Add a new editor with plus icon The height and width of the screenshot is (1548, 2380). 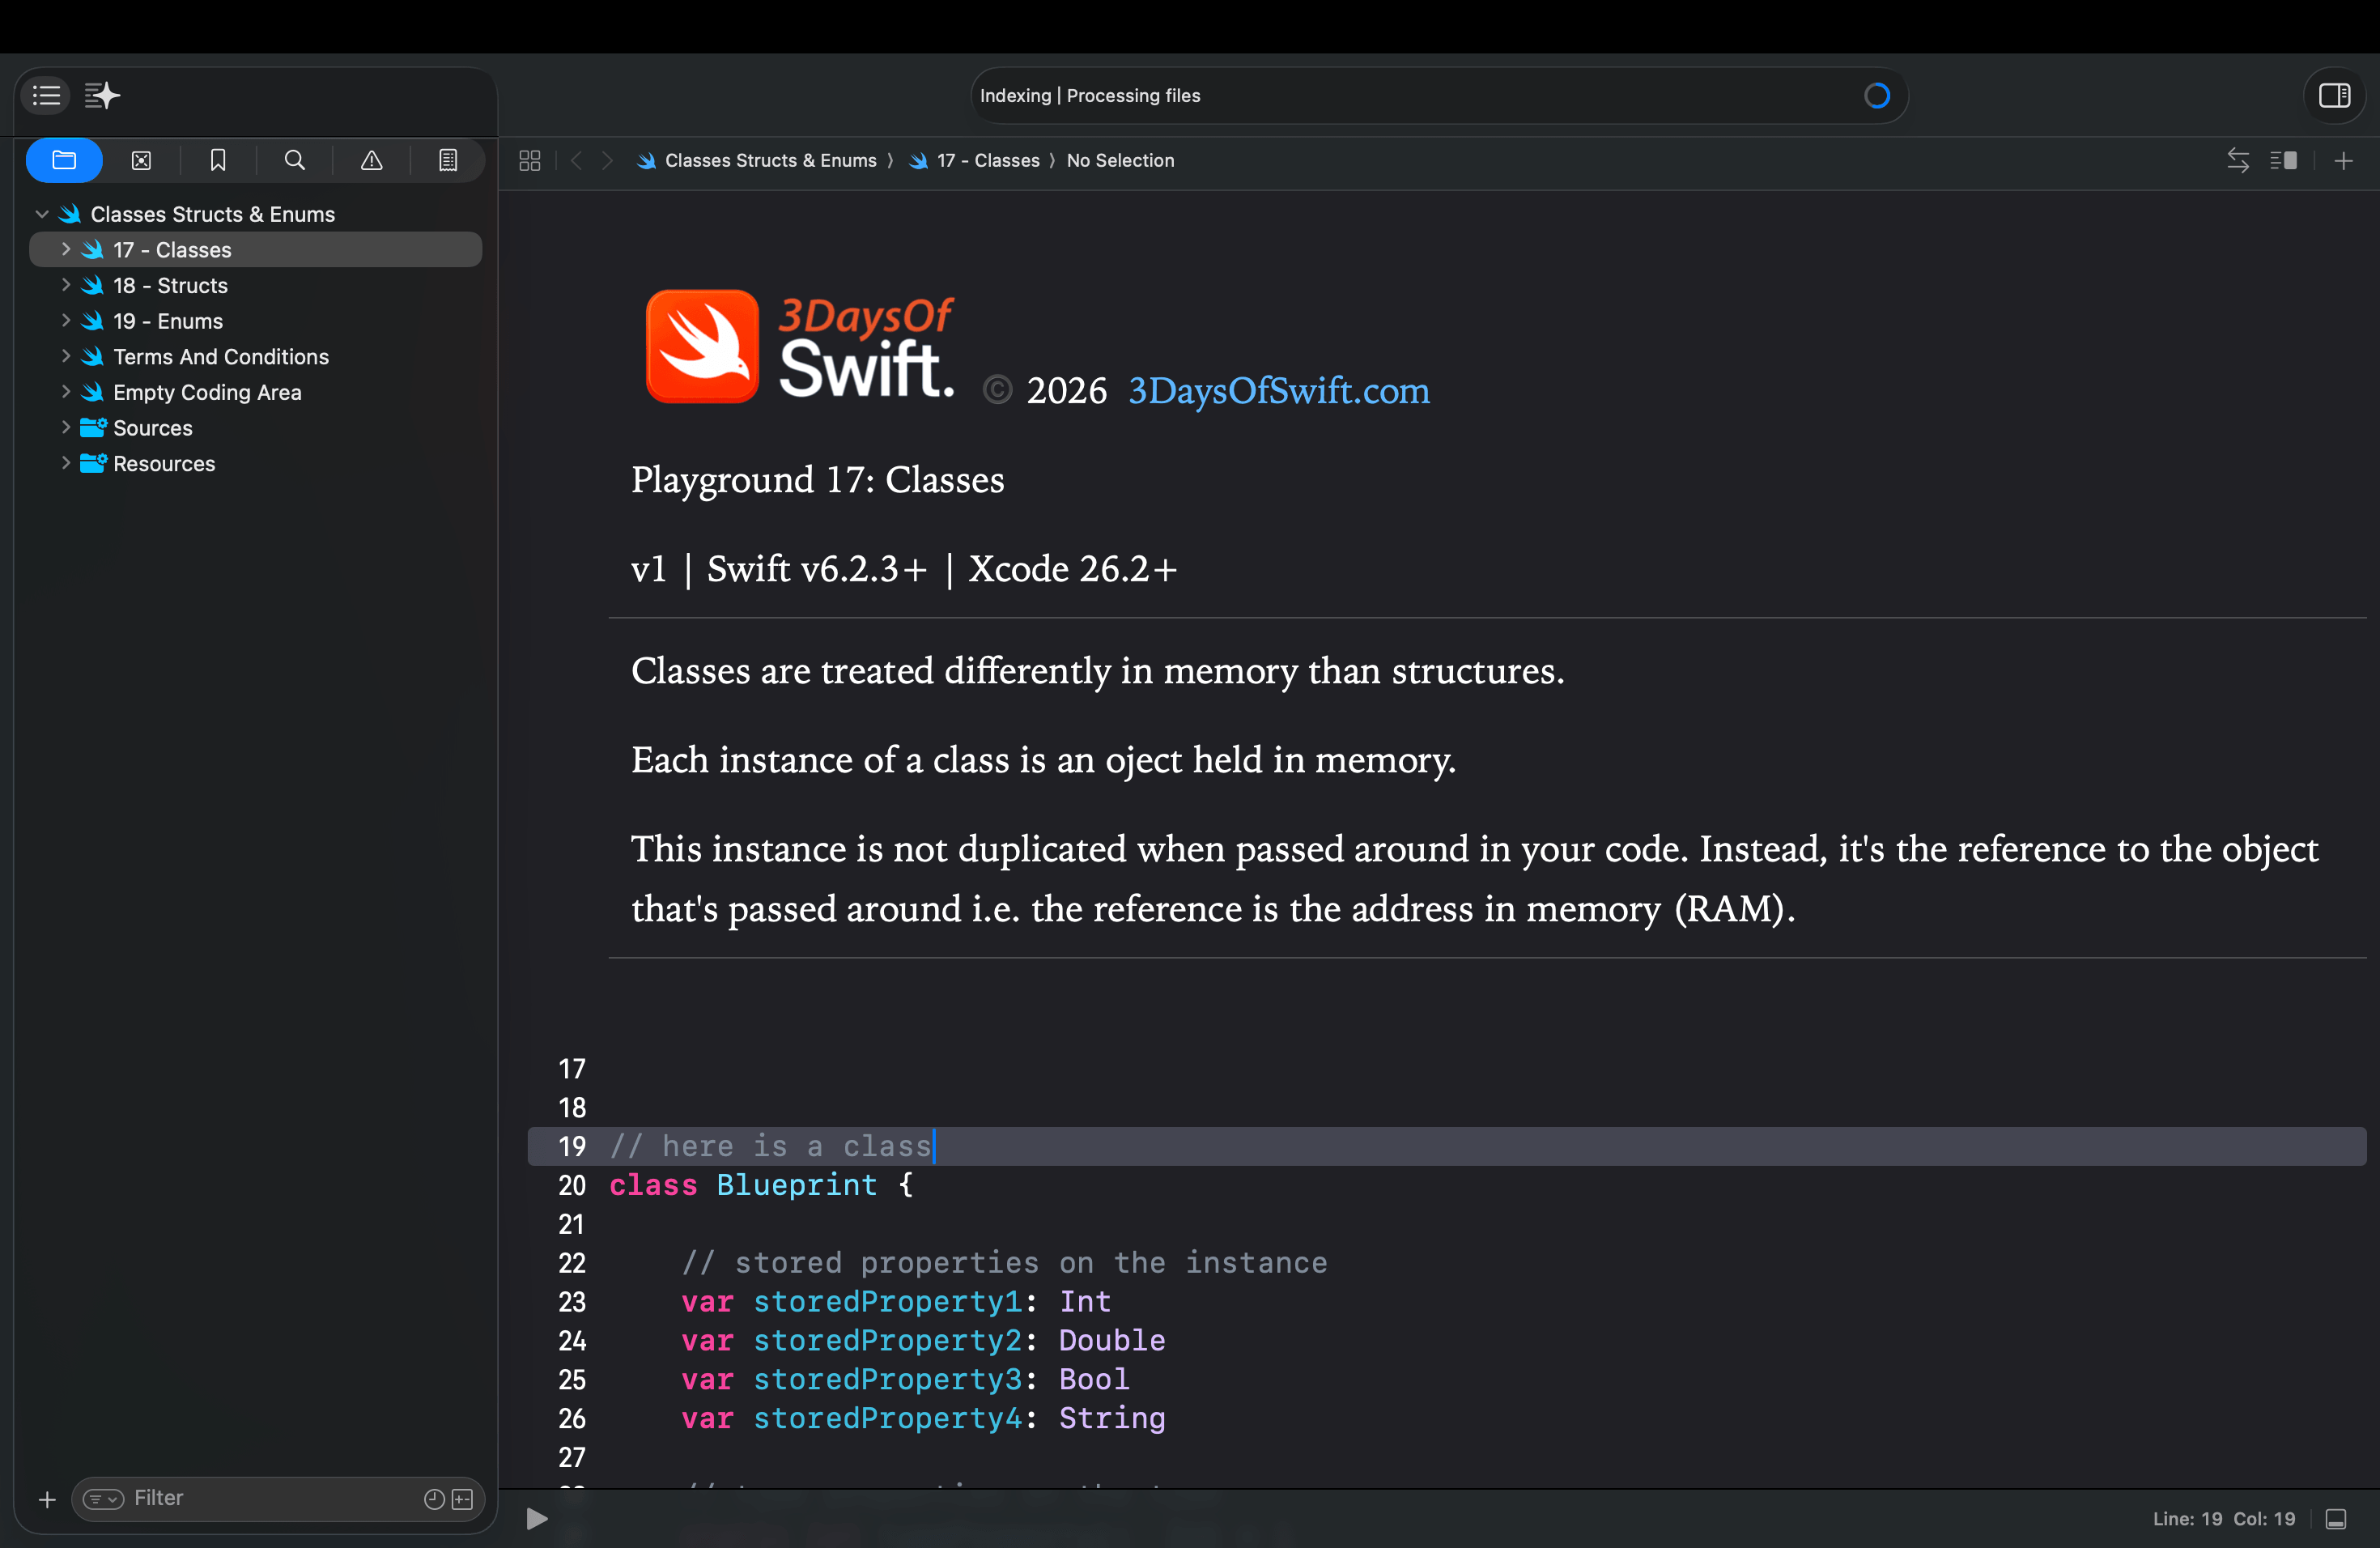[x=2343, y=160]
